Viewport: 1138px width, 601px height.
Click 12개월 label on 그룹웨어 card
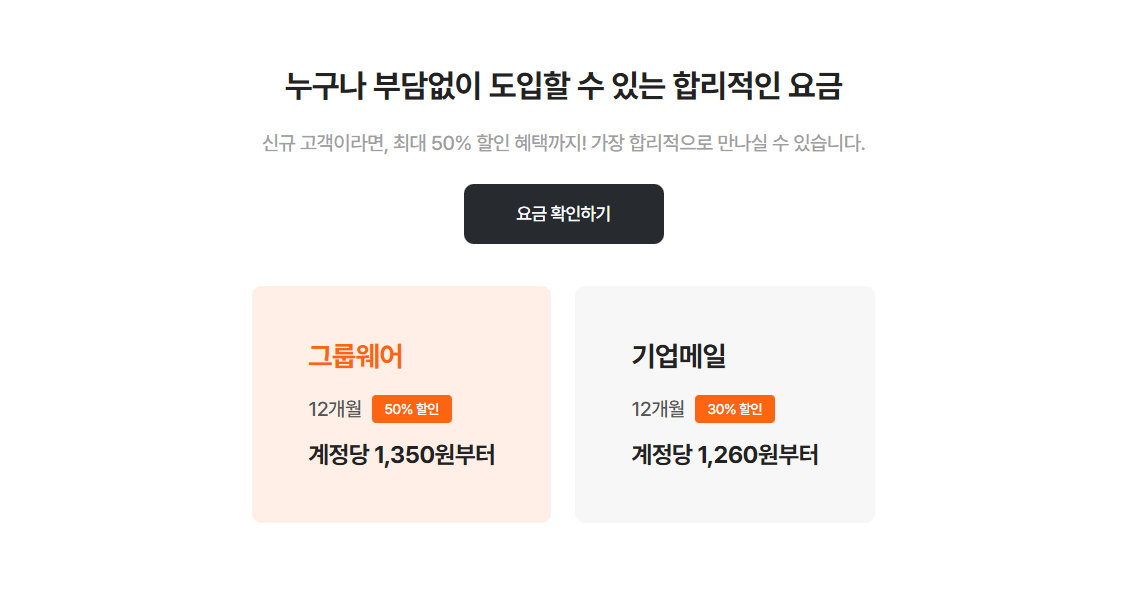(333, 408)
